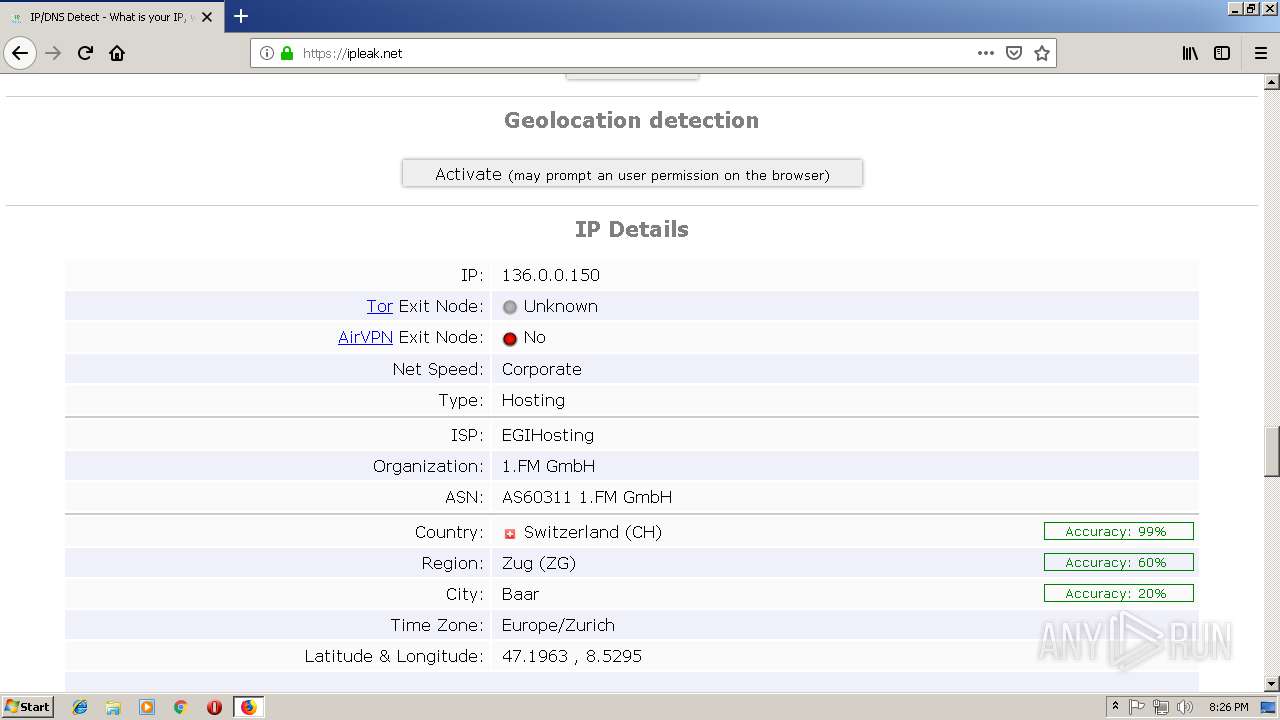Image resolution: width=1280 pixels, height=720 pixels.
Task: Open the AirVPN link
Action: click(365, 337)
